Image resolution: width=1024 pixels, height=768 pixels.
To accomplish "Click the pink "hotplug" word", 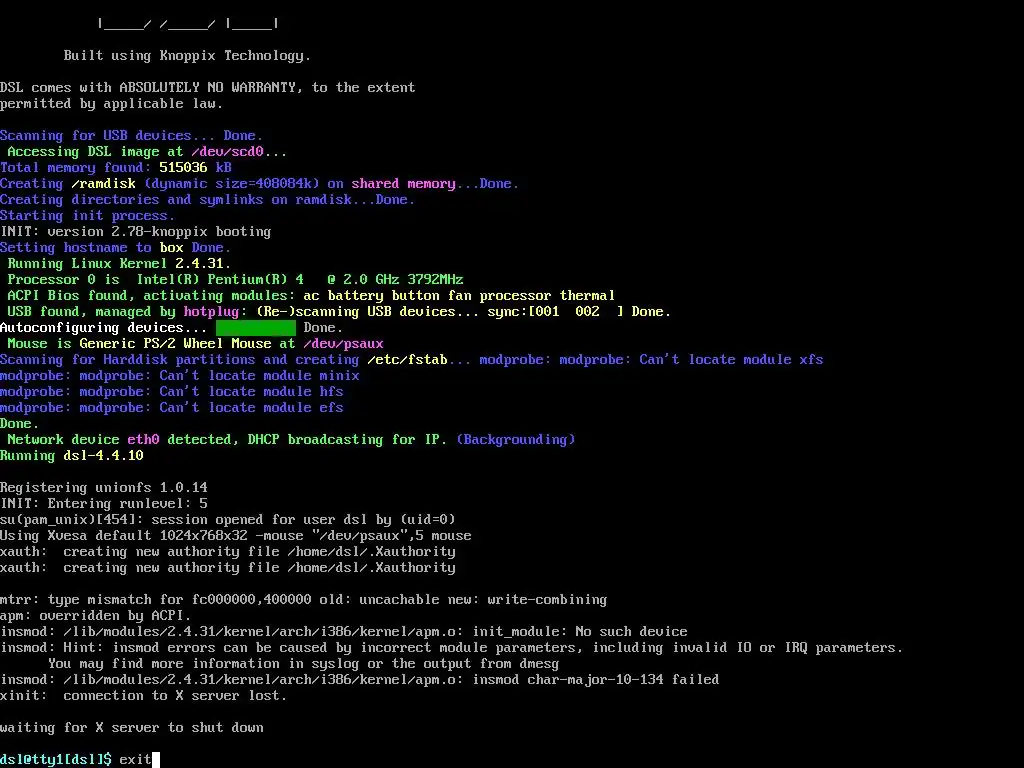I will coord(211,312).
